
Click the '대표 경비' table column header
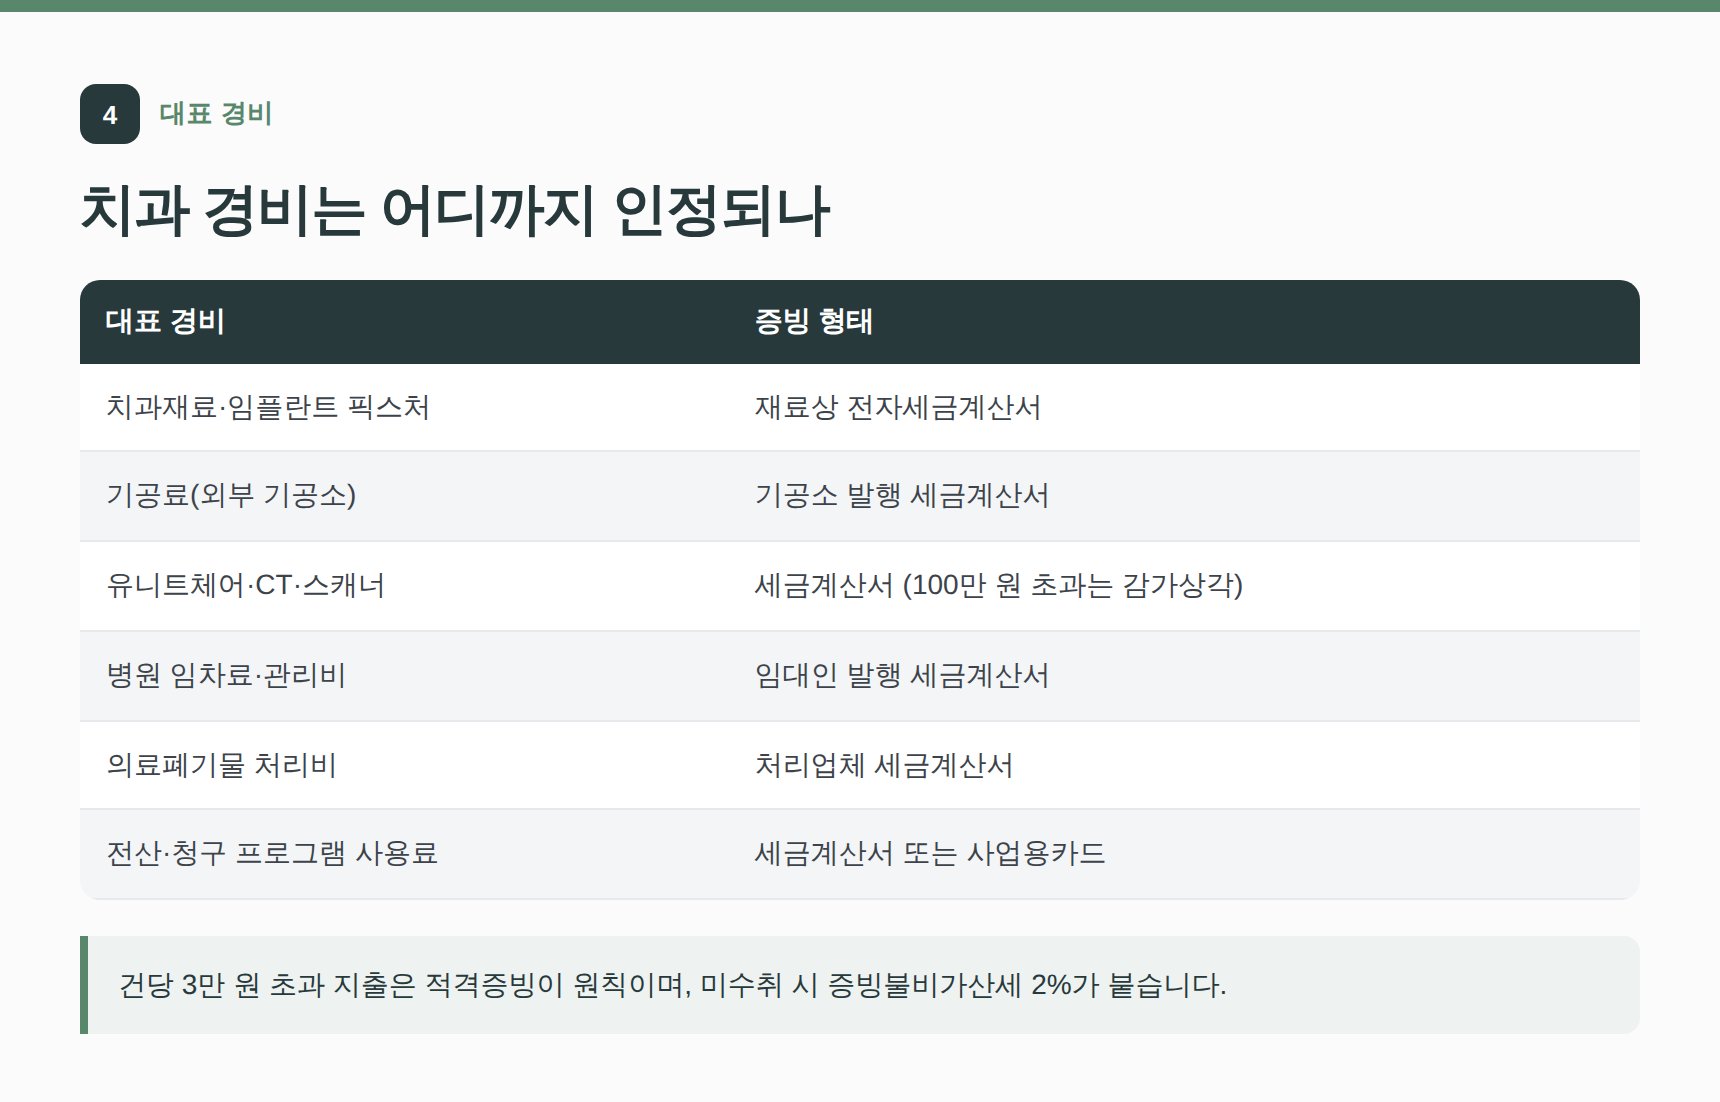tap(404, 322)
